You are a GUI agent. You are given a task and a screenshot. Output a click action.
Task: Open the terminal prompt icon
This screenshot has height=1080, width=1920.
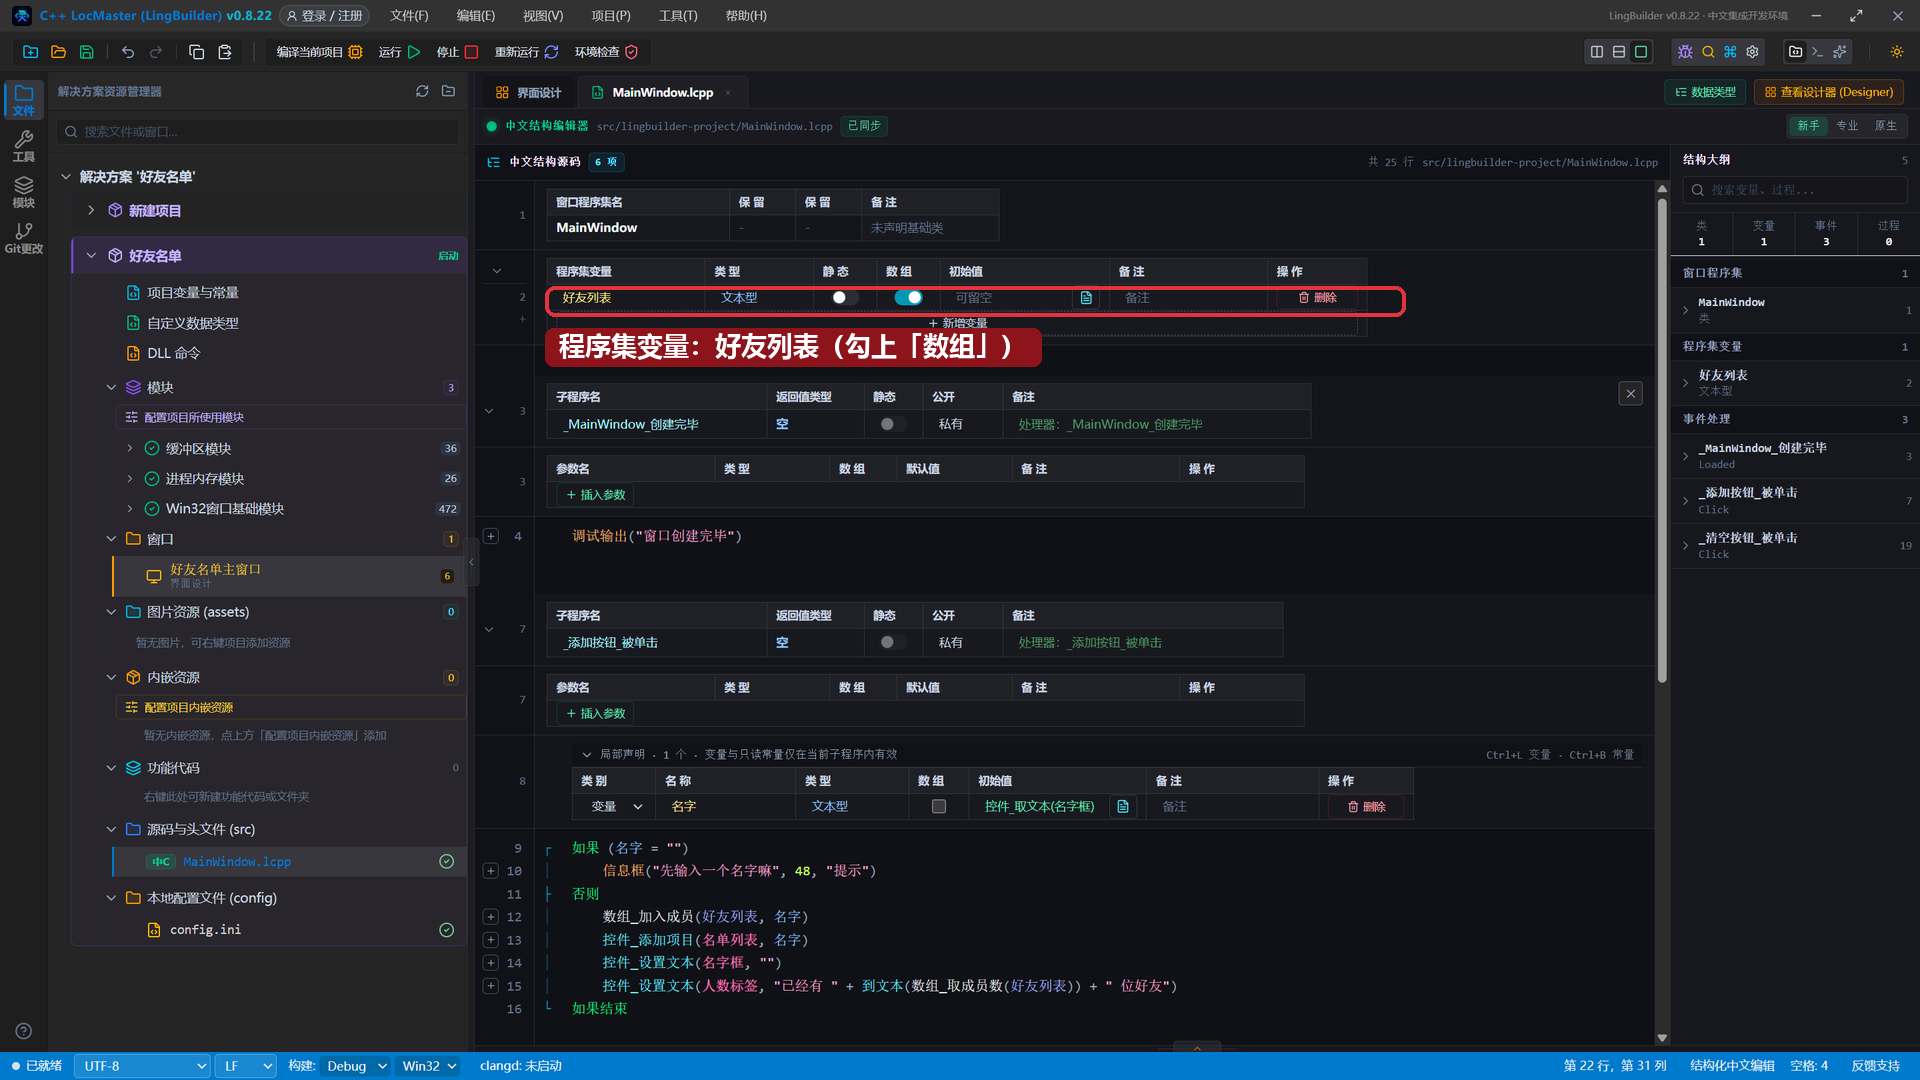(1818, 52)
